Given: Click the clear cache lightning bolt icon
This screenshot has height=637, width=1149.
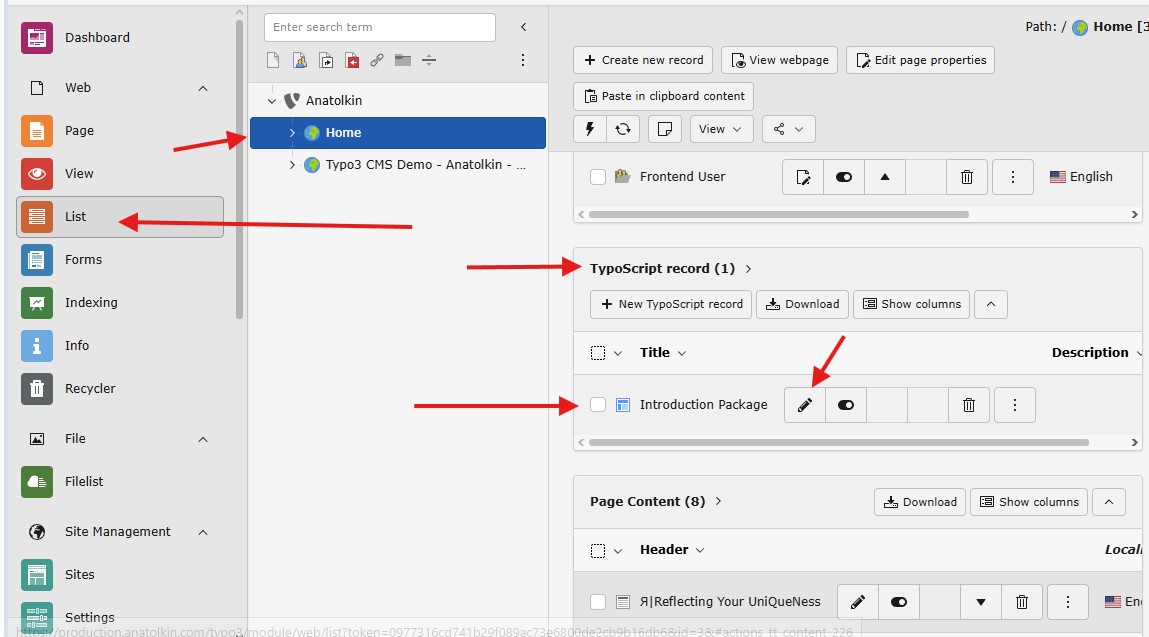Looking at the screenshot, I should click(x=589, y=129).
